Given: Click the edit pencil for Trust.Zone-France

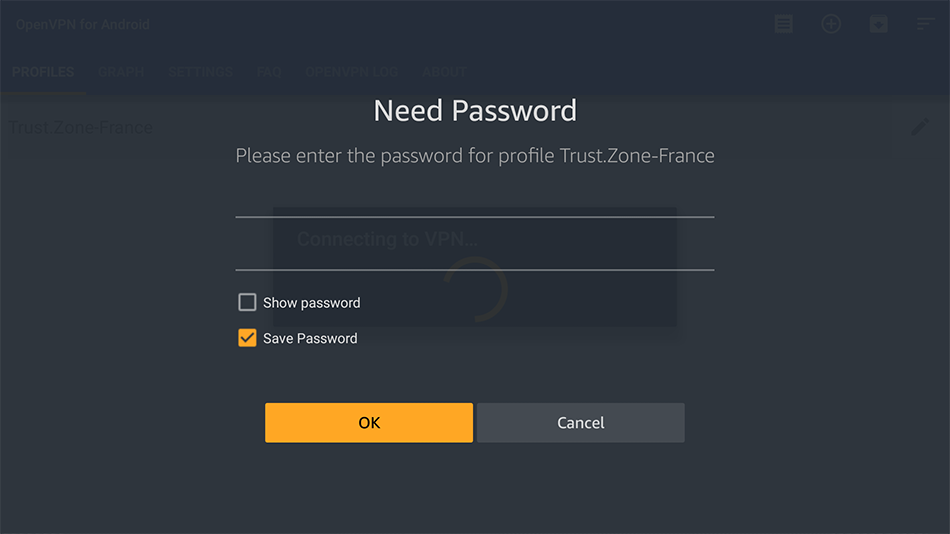Looking at the screenshot, I should [920, 128].
